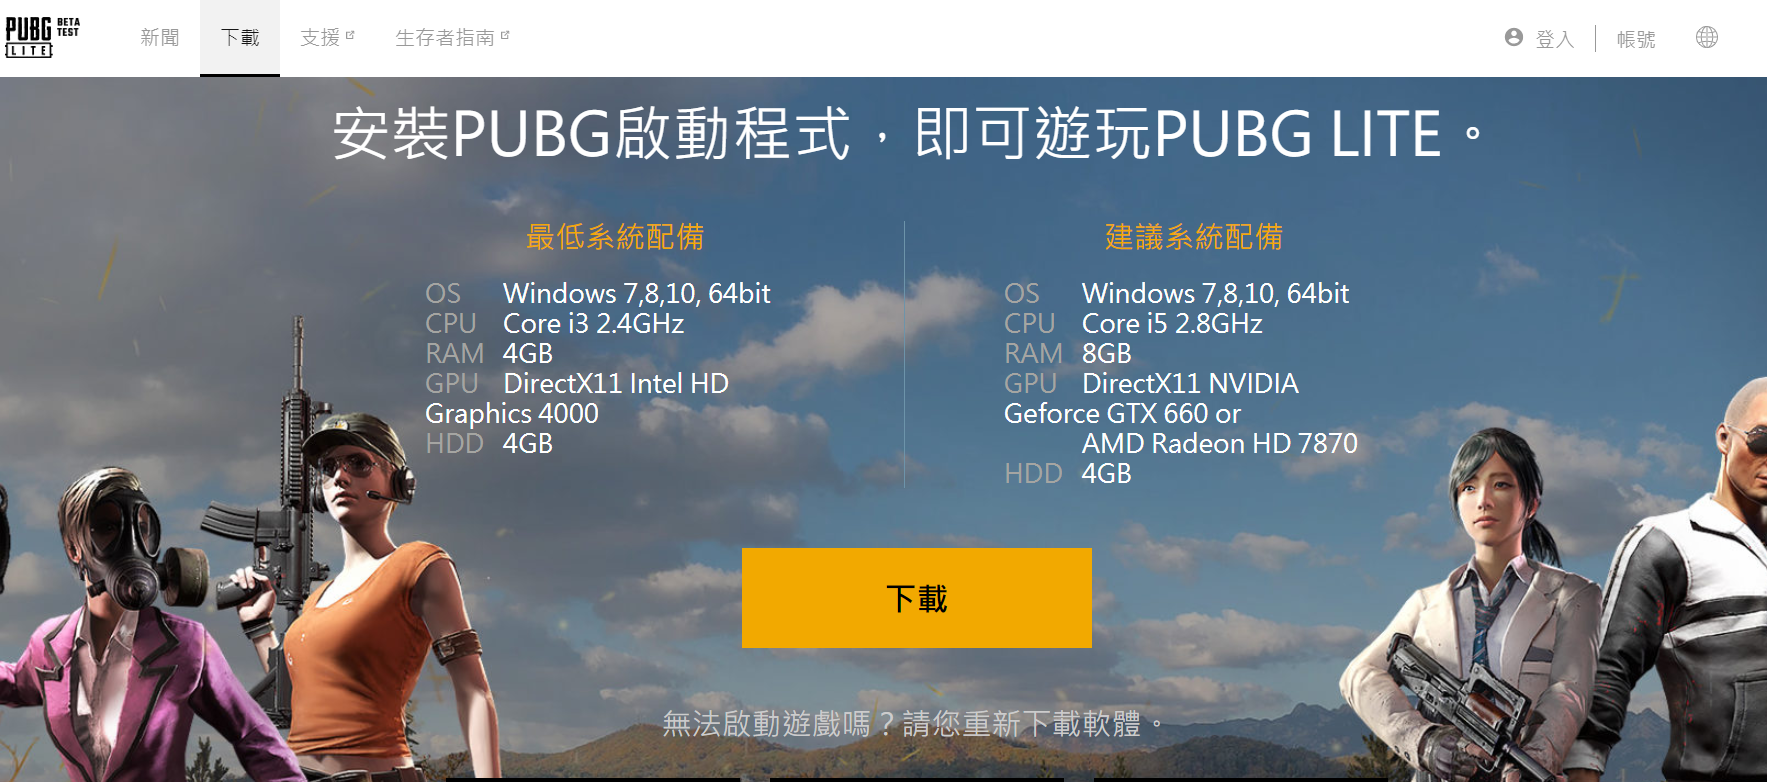This screenshot has width=1767, height=782.
Task: Click the Graphics 4000 text
Action: coord(512,414)
